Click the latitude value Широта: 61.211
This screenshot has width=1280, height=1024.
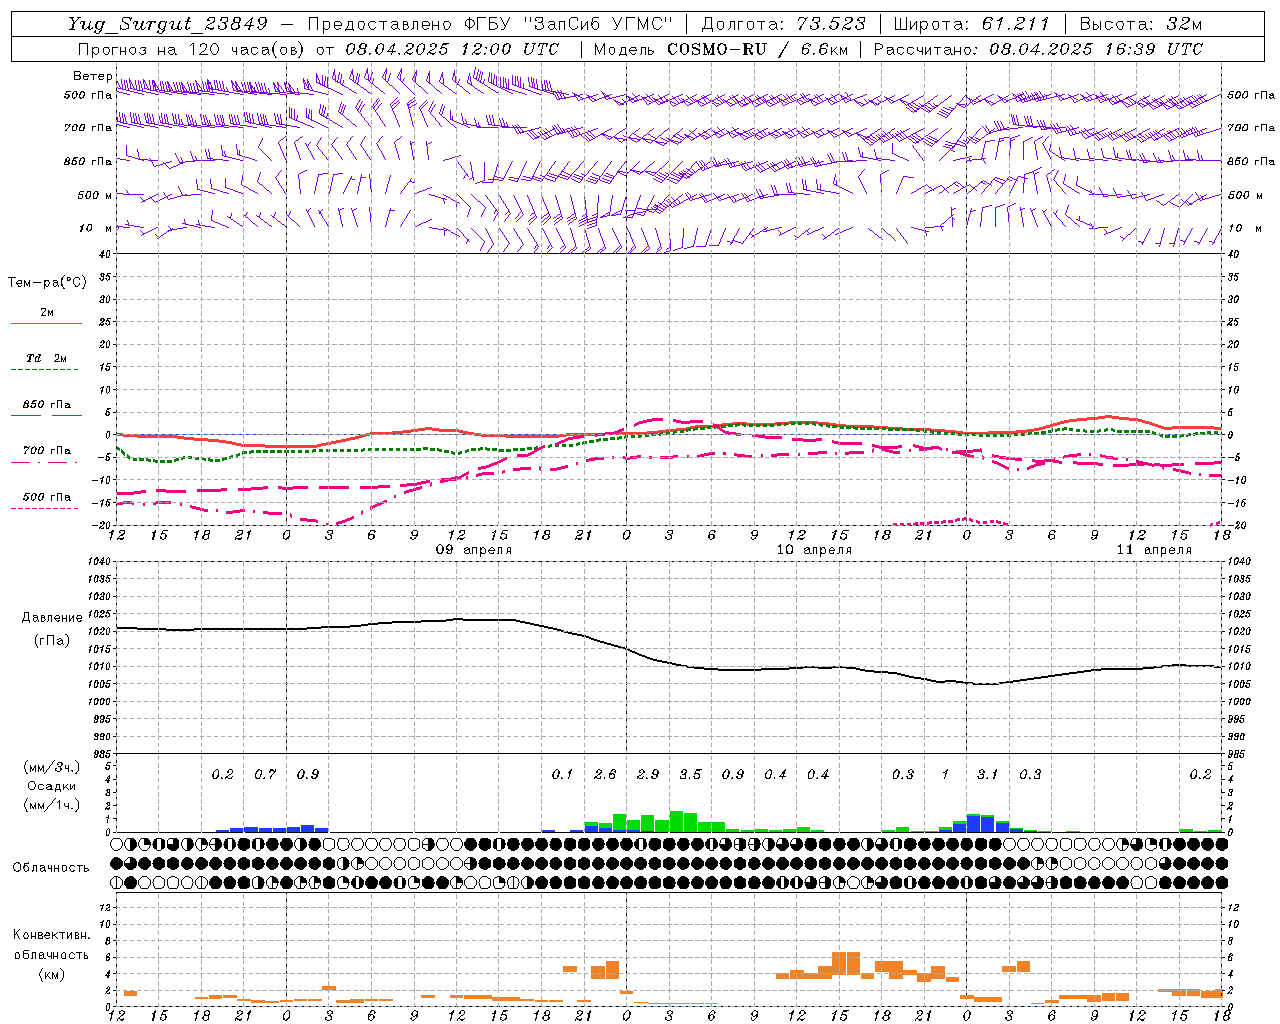[972, 24]
